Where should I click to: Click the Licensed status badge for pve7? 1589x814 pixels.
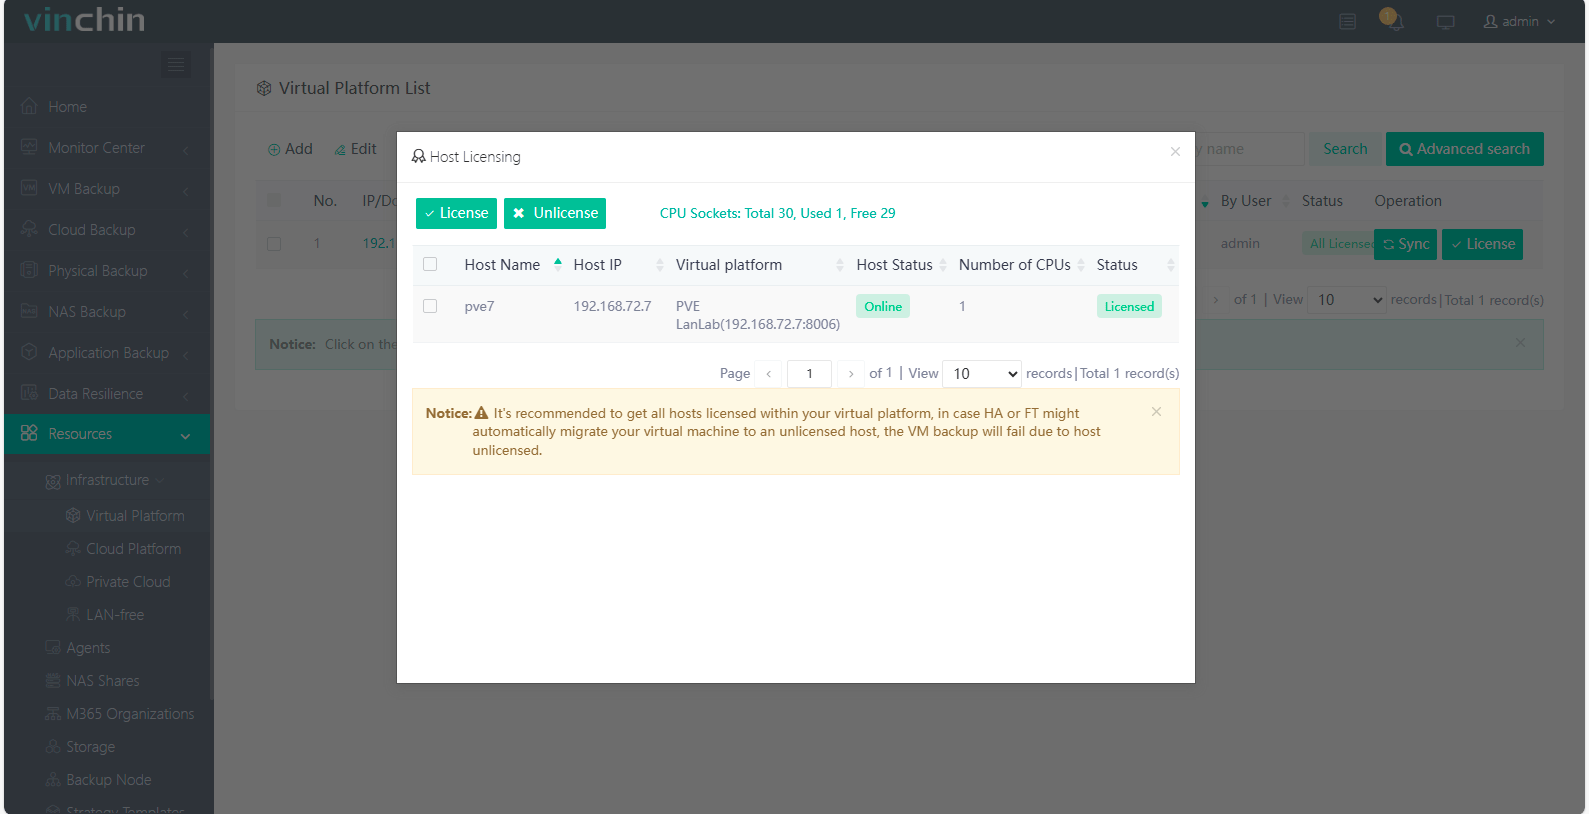pos(1129,307)
